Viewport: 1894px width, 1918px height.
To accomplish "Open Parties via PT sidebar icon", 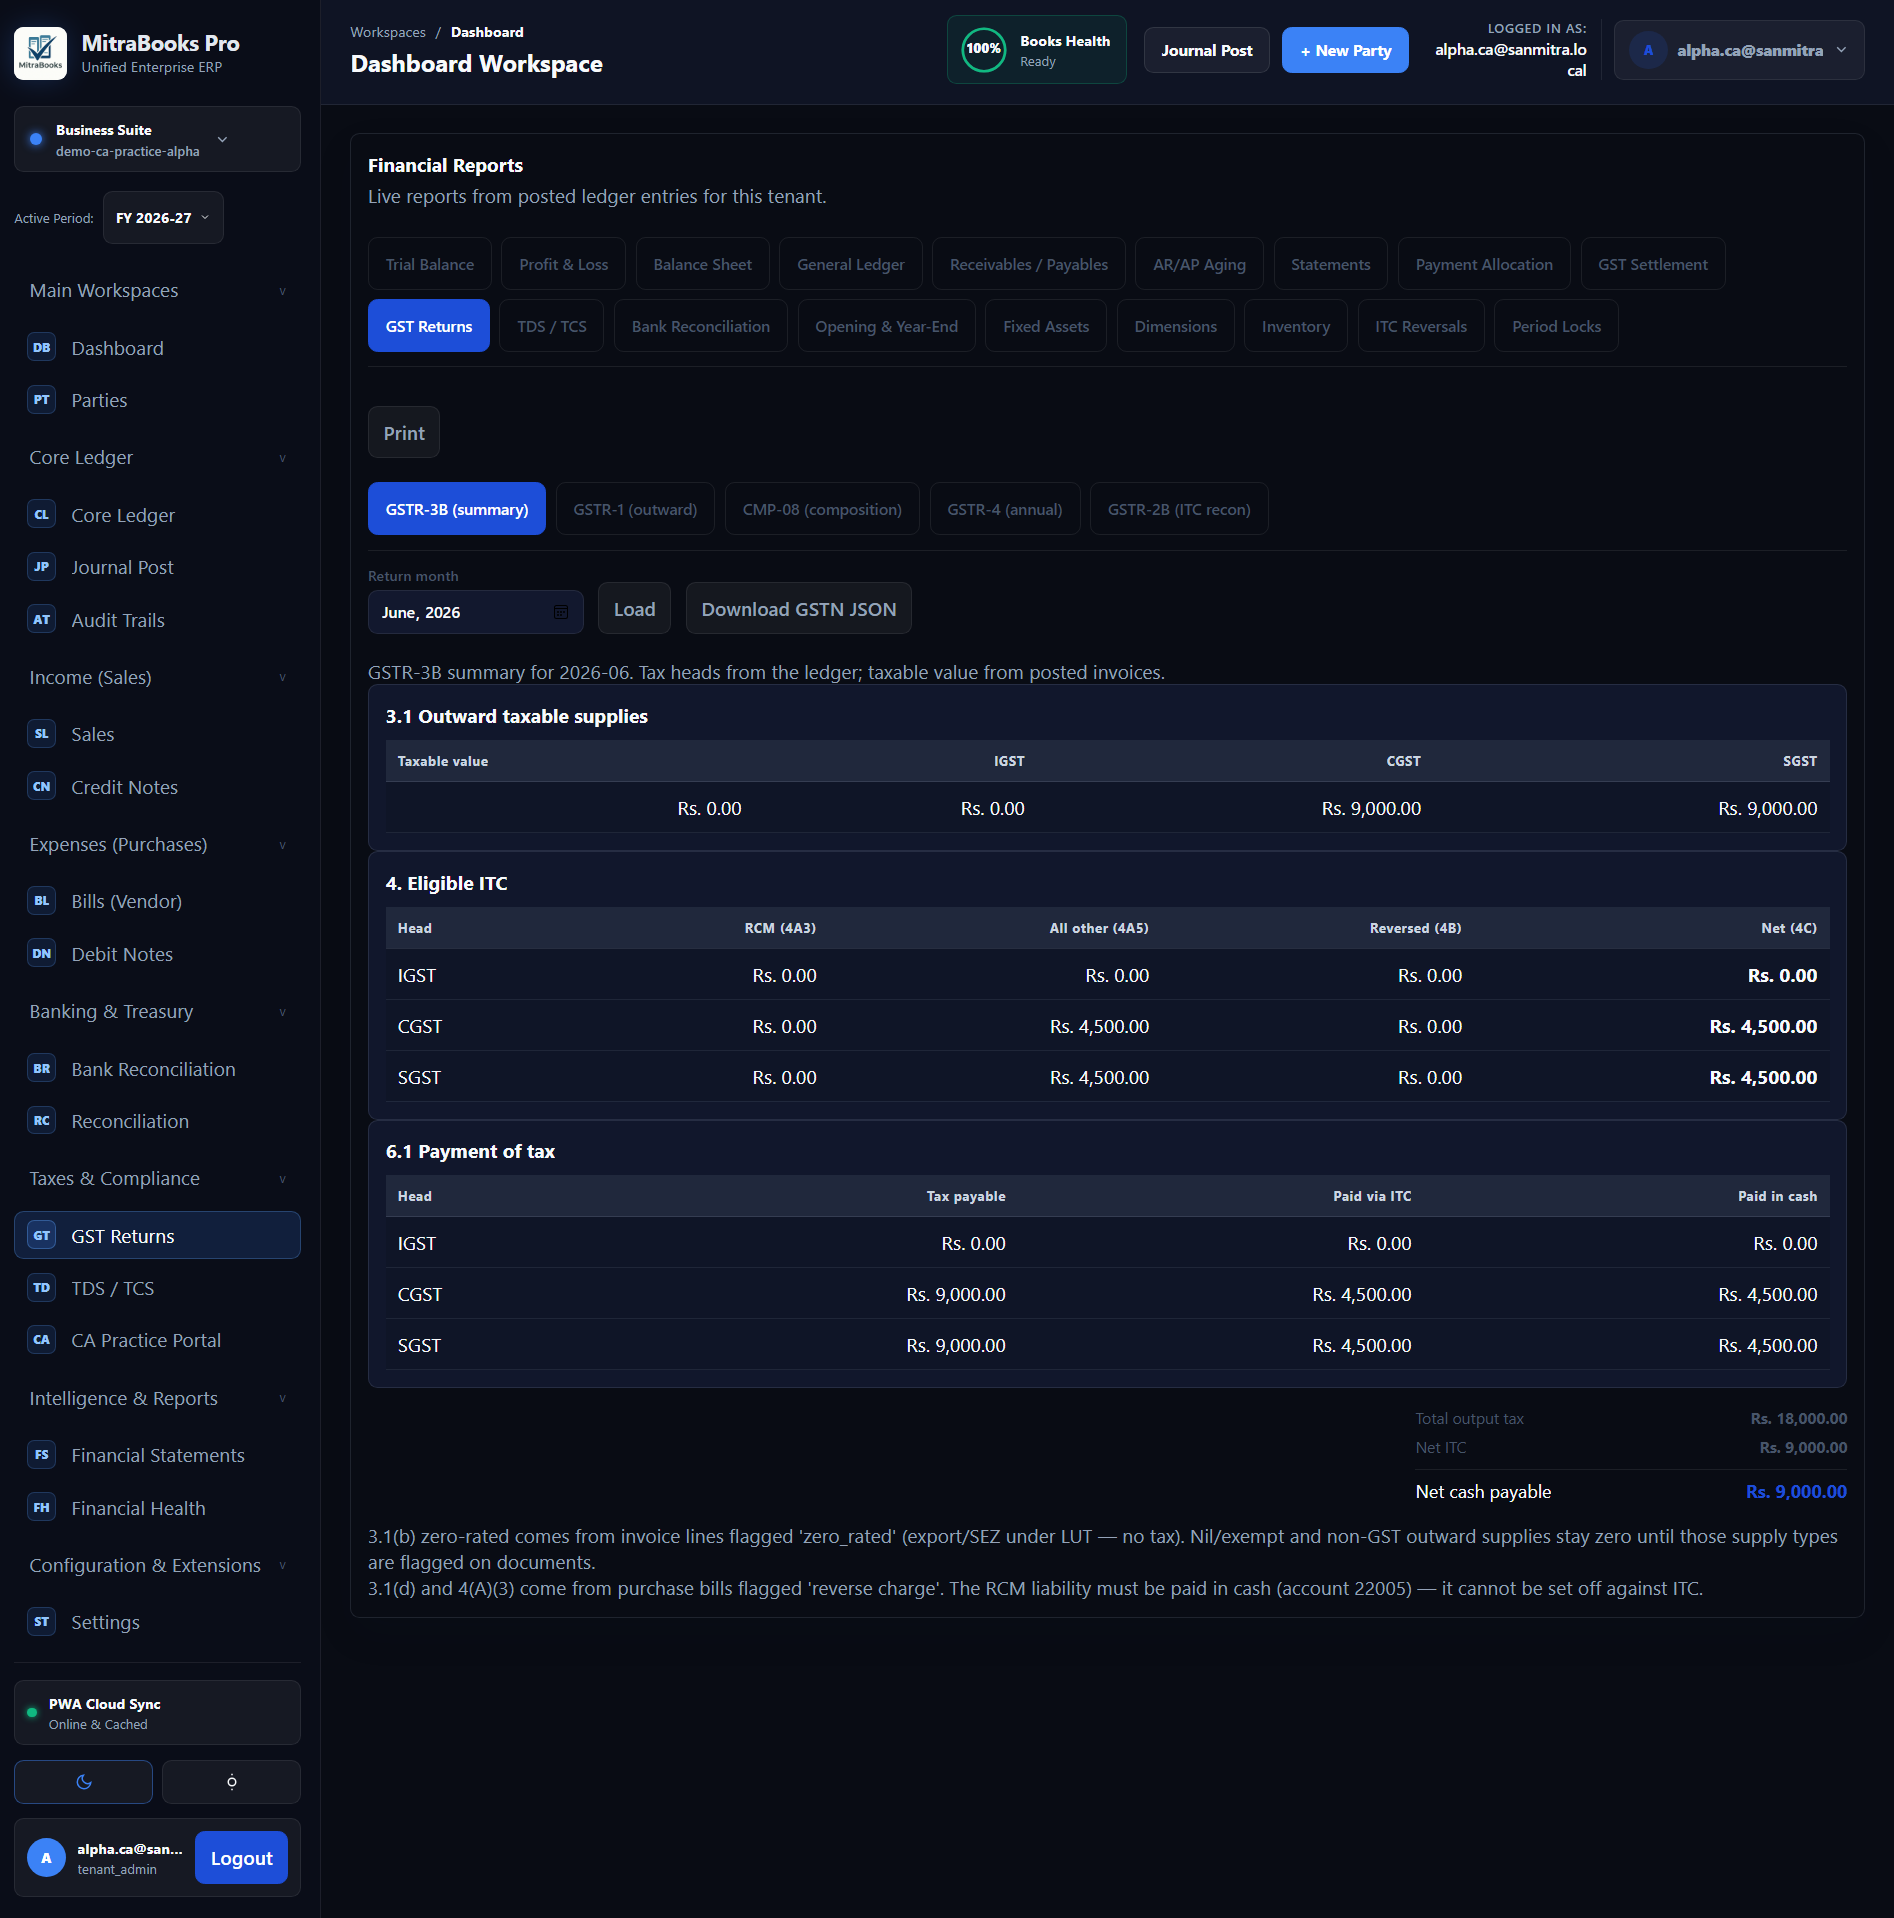I will point(41,400).
